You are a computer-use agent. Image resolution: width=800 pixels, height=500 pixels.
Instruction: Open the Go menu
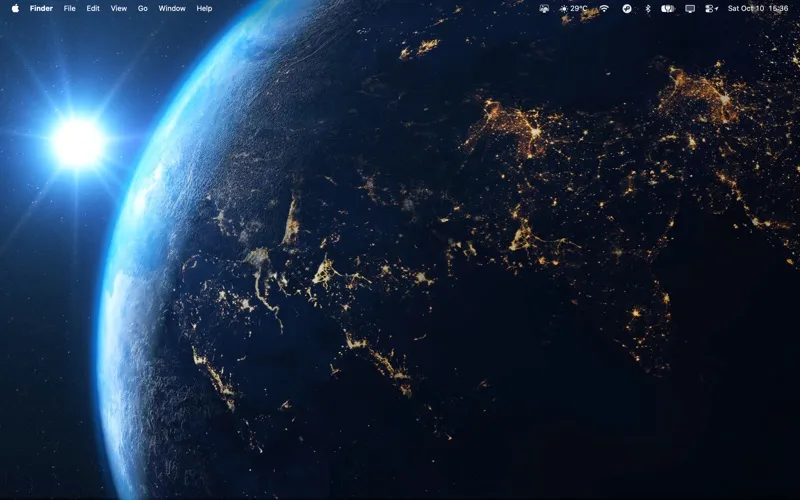[143, 8]
